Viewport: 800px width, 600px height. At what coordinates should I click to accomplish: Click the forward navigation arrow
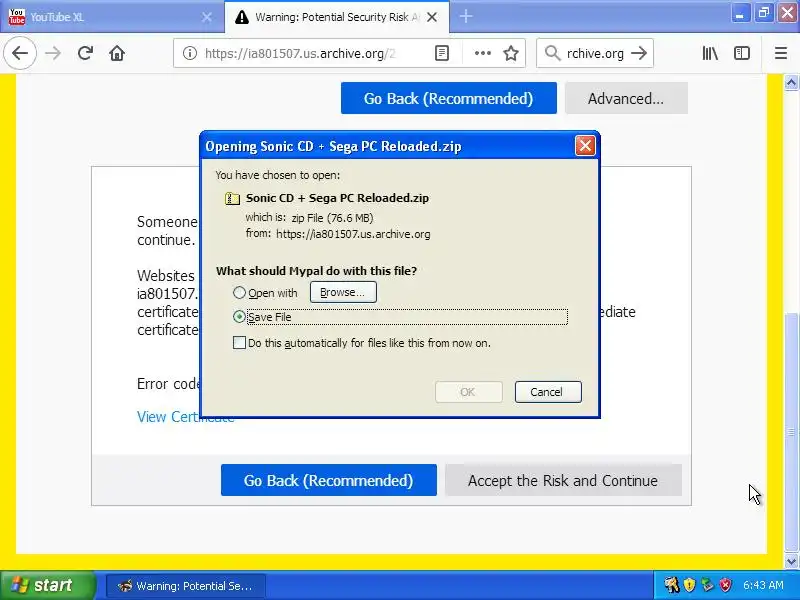tap(53, 53)
